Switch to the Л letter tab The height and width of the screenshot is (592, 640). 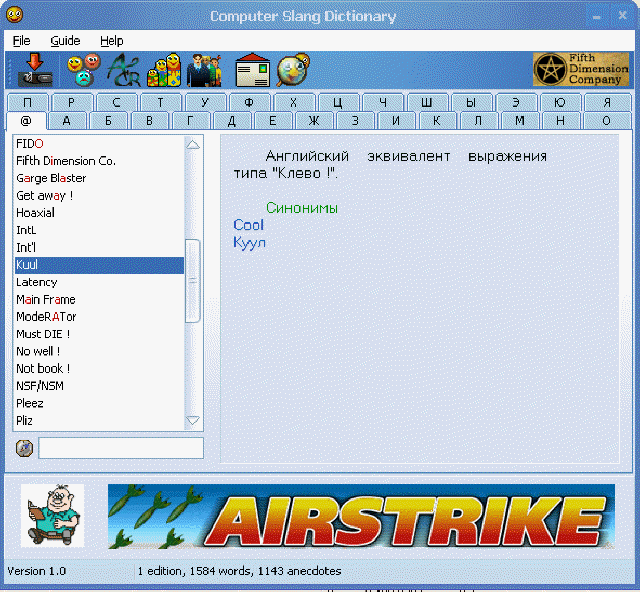pyautogui.click(x=478, y=121)
